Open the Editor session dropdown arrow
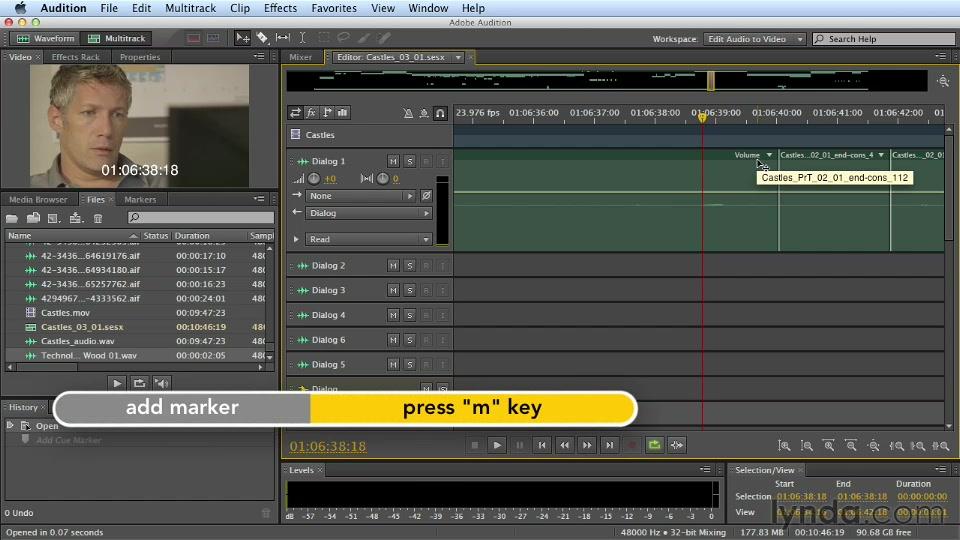Screen dimensions: 960x540 pyautogui.click(x=458, y=58)
